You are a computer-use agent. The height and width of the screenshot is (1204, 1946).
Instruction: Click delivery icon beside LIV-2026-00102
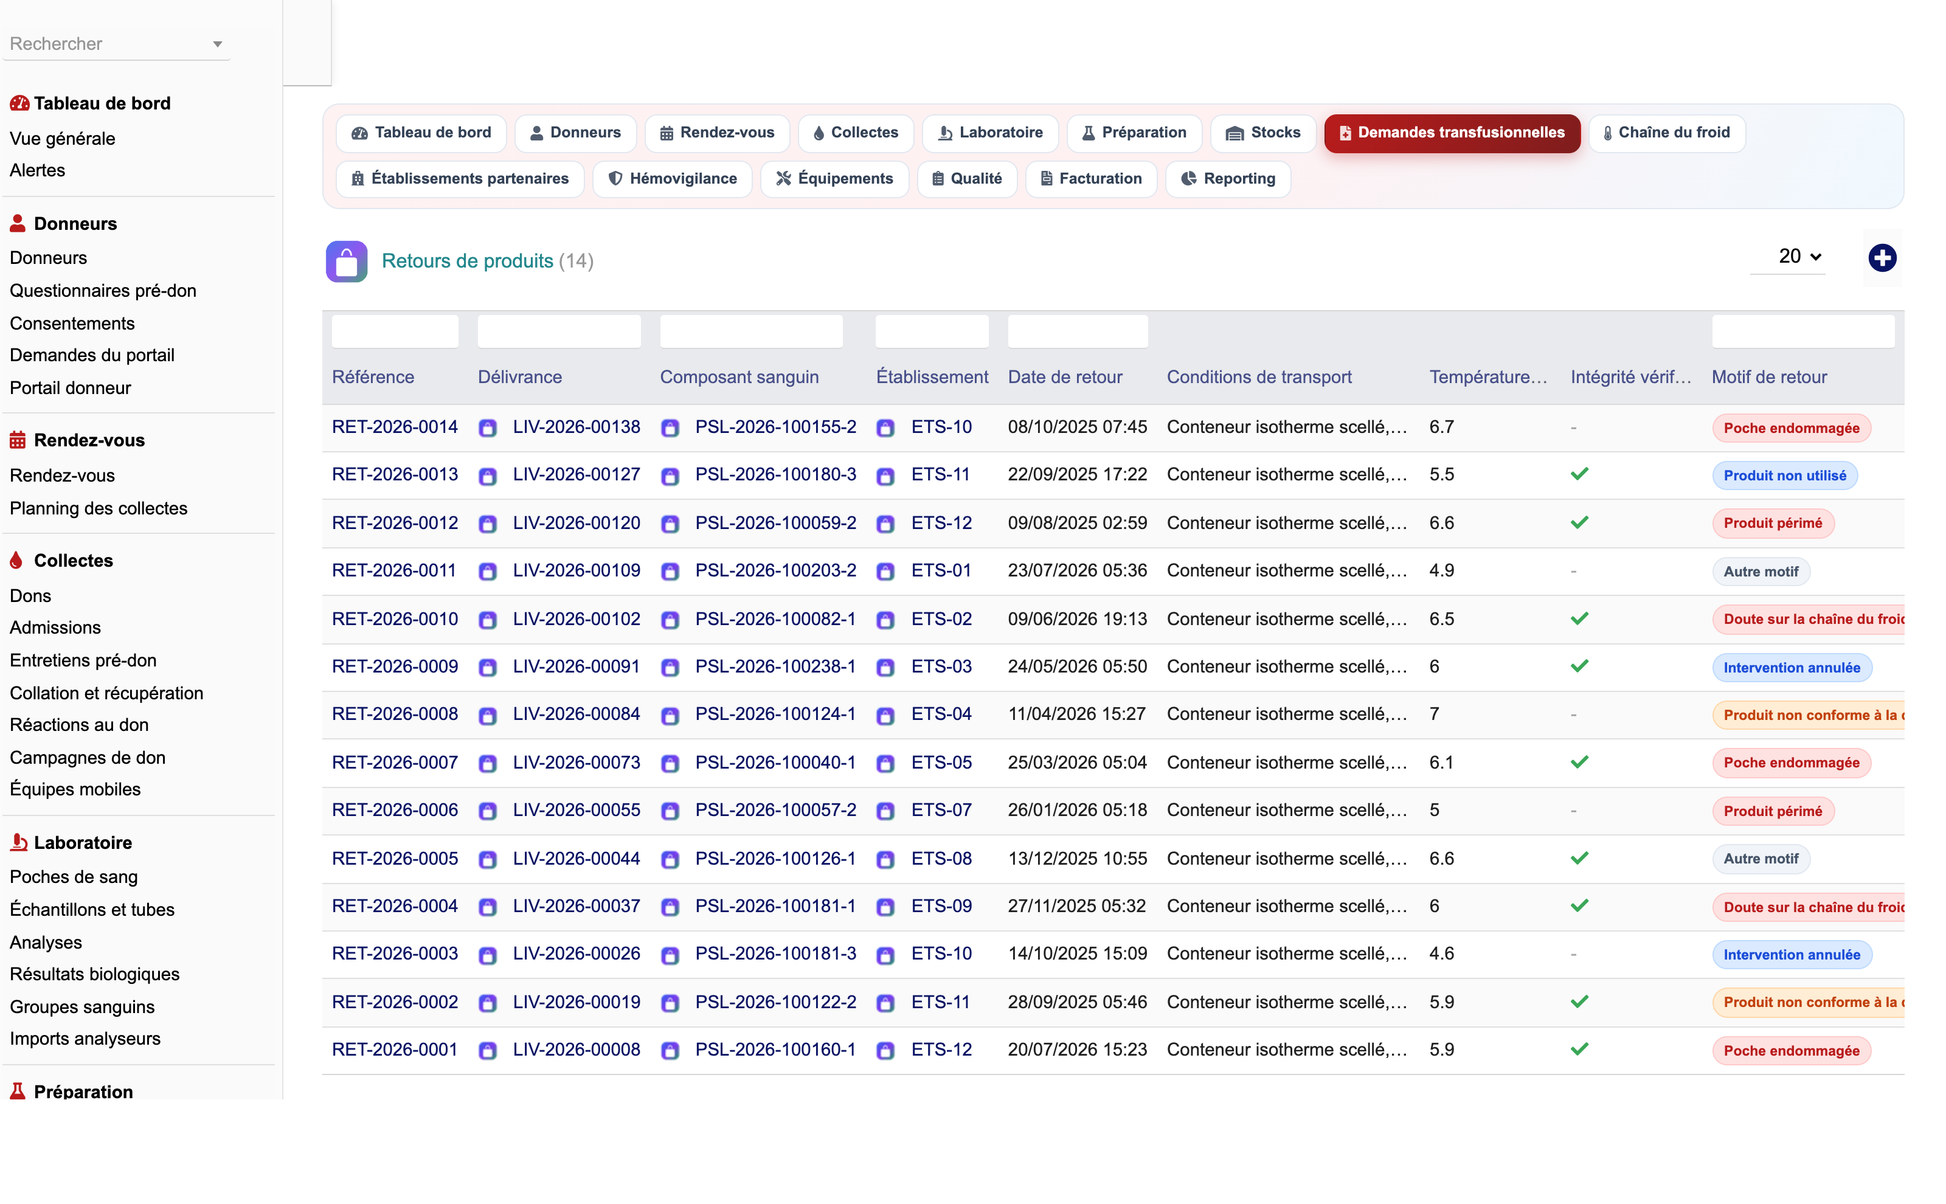point(488,620)
